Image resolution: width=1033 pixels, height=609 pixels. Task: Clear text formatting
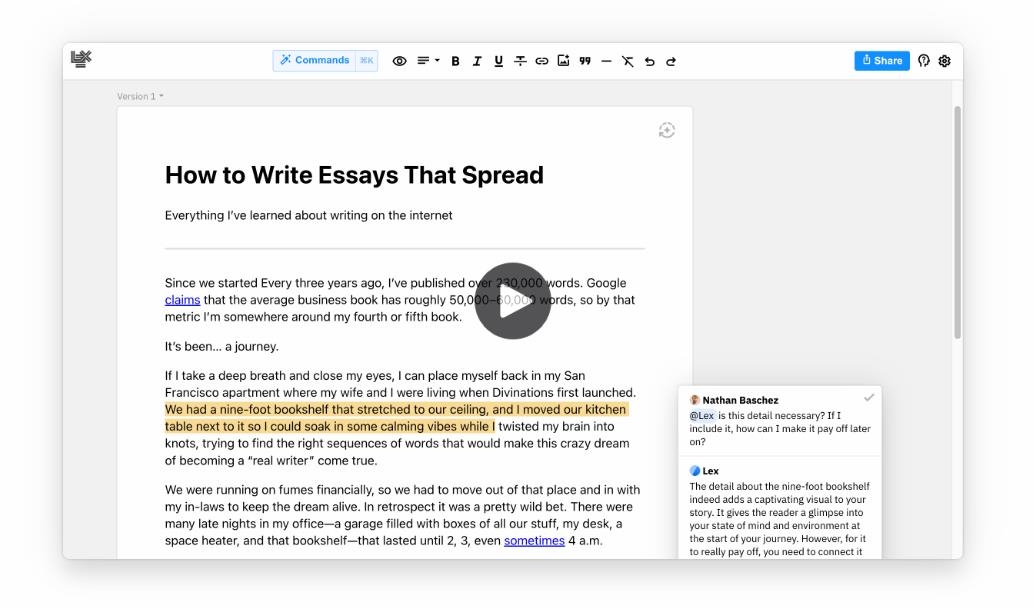click(x=628, y=61)
